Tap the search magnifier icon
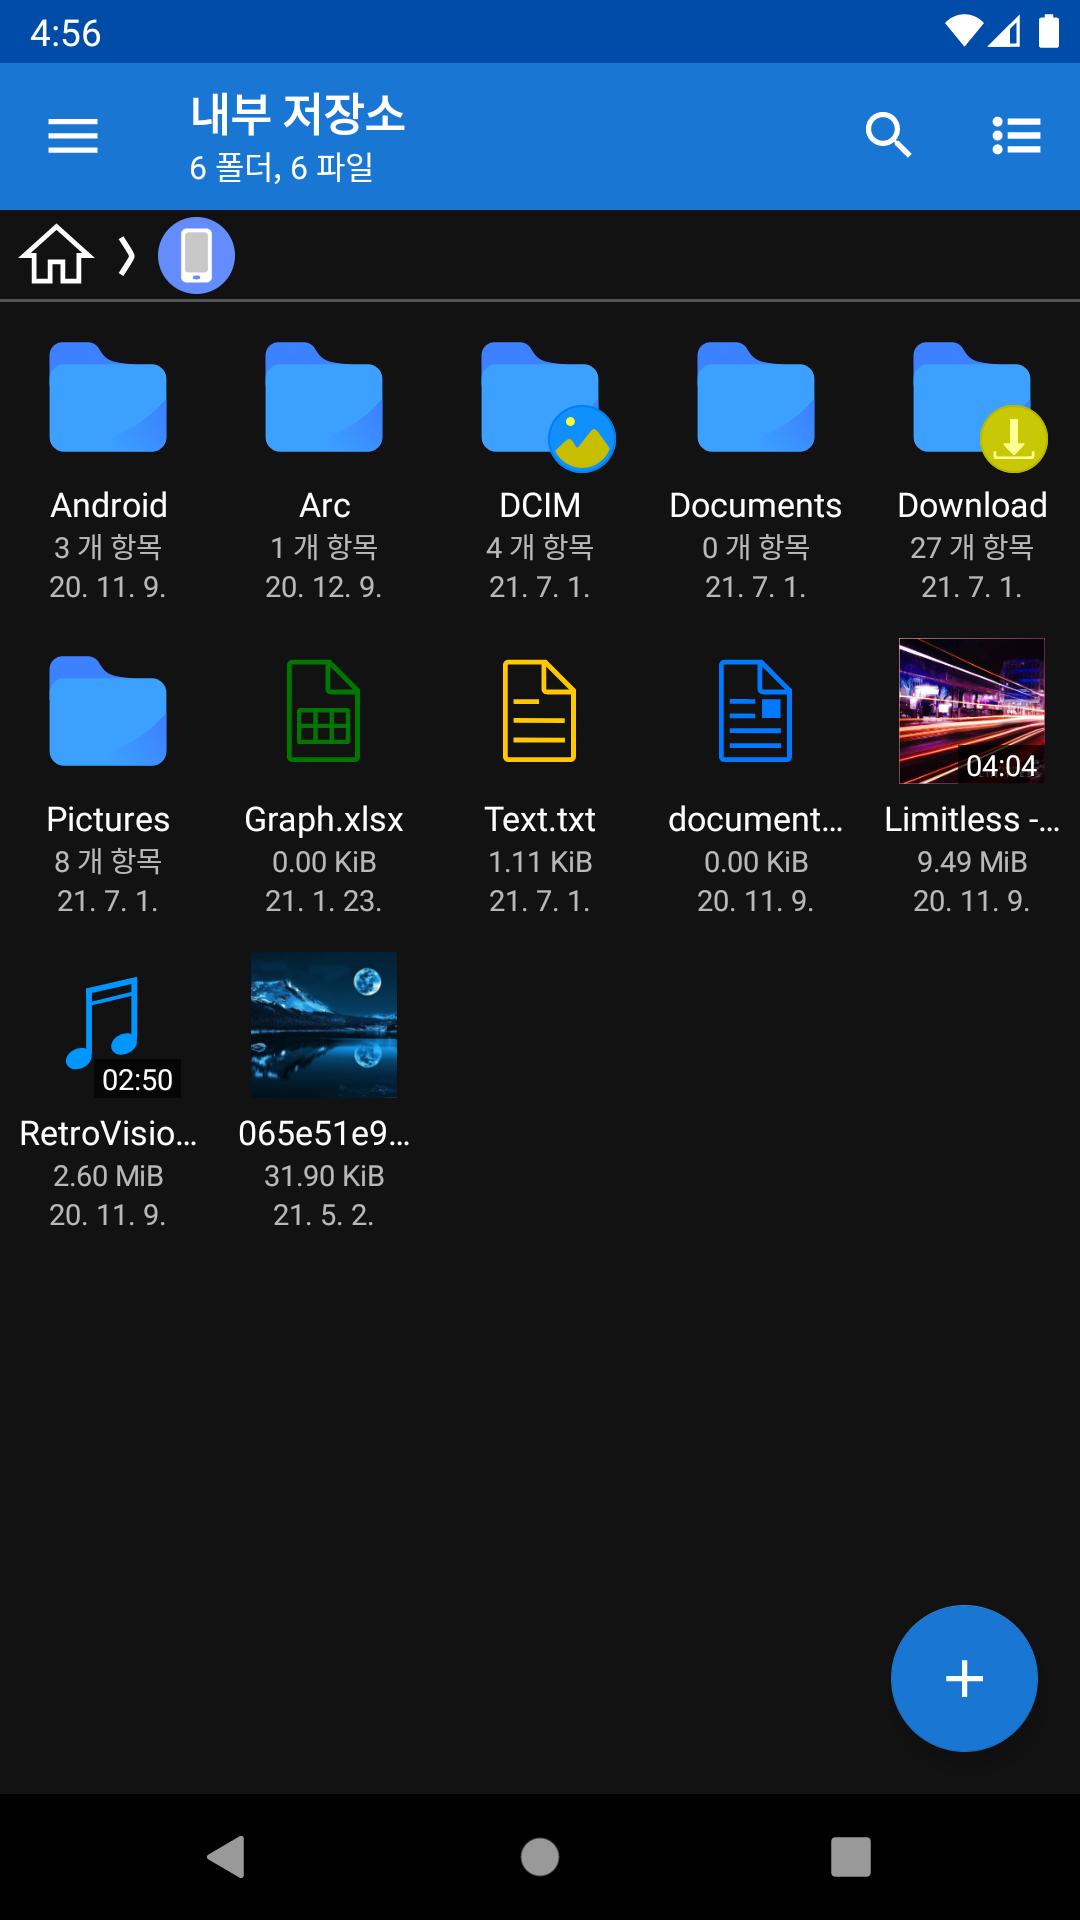 pyautogui.click(x=888, y=135)
